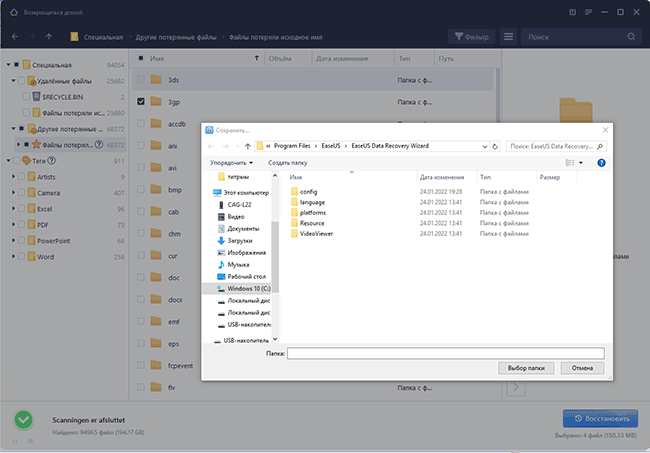650x453 pixels.
Task: Open the Фильтр filter button
Action: (x=472, y=37)
